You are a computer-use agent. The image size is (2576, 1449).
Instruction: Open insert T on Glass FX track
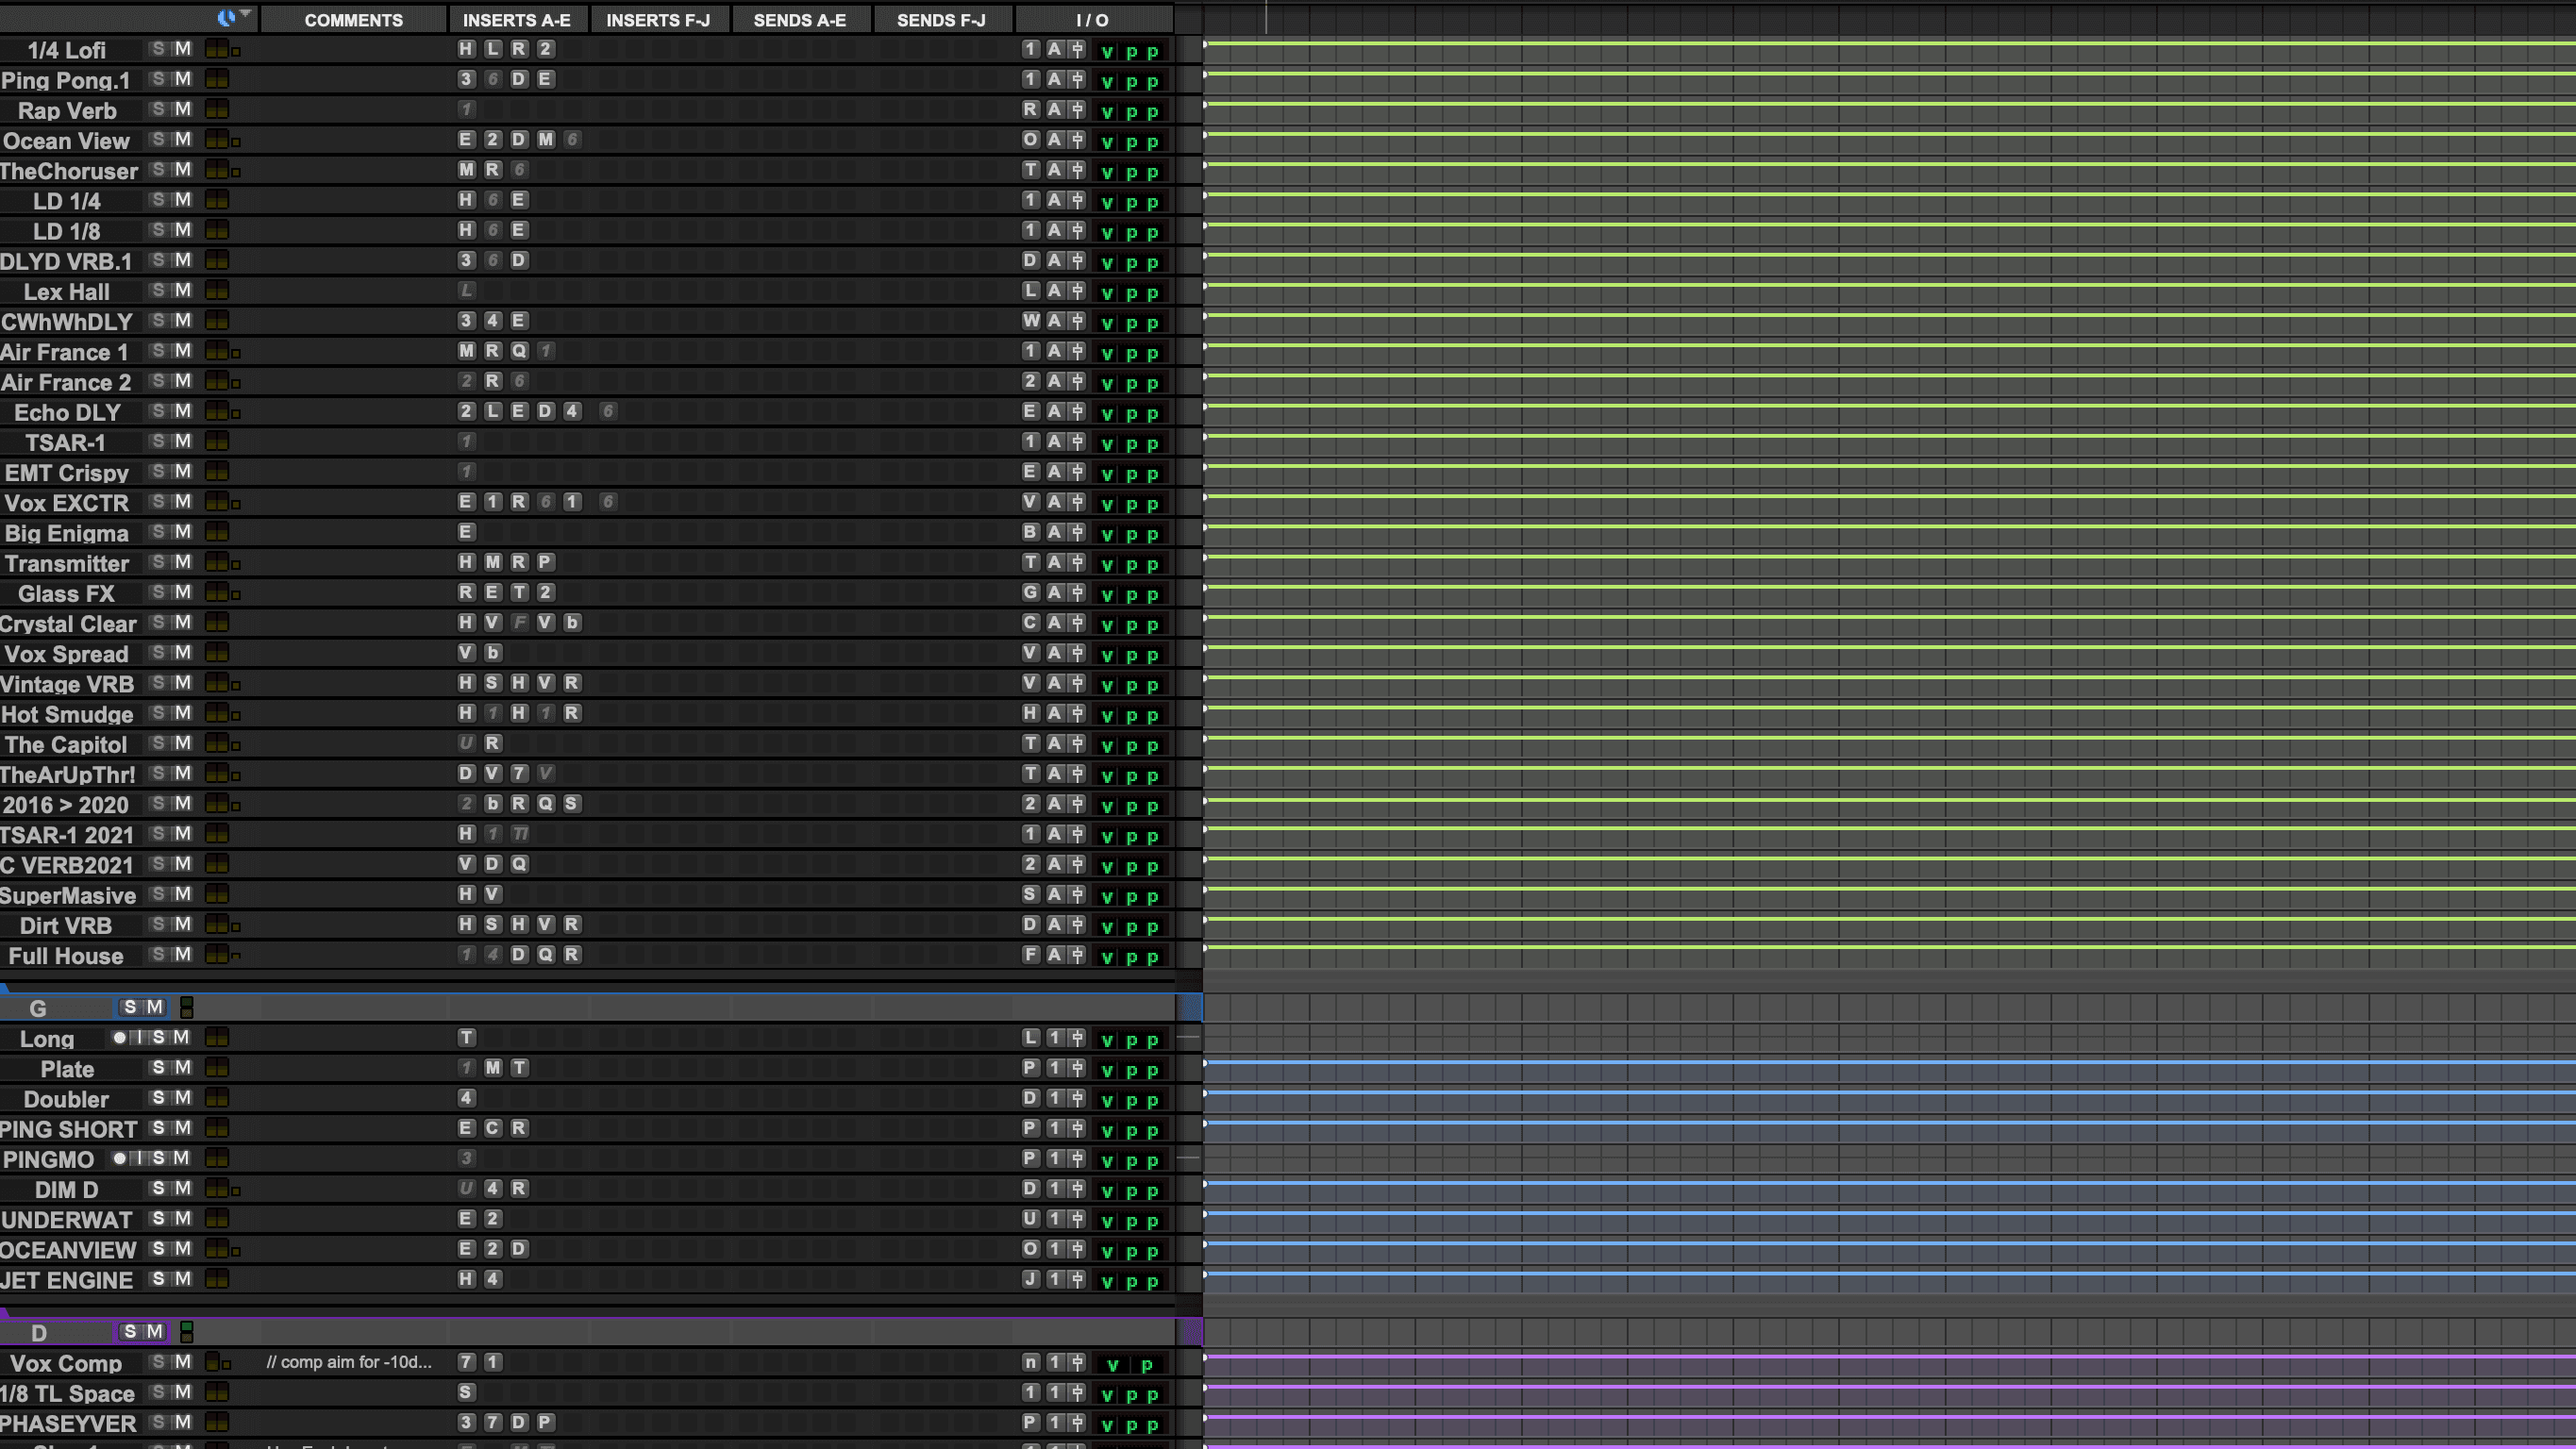click(519, 592)
